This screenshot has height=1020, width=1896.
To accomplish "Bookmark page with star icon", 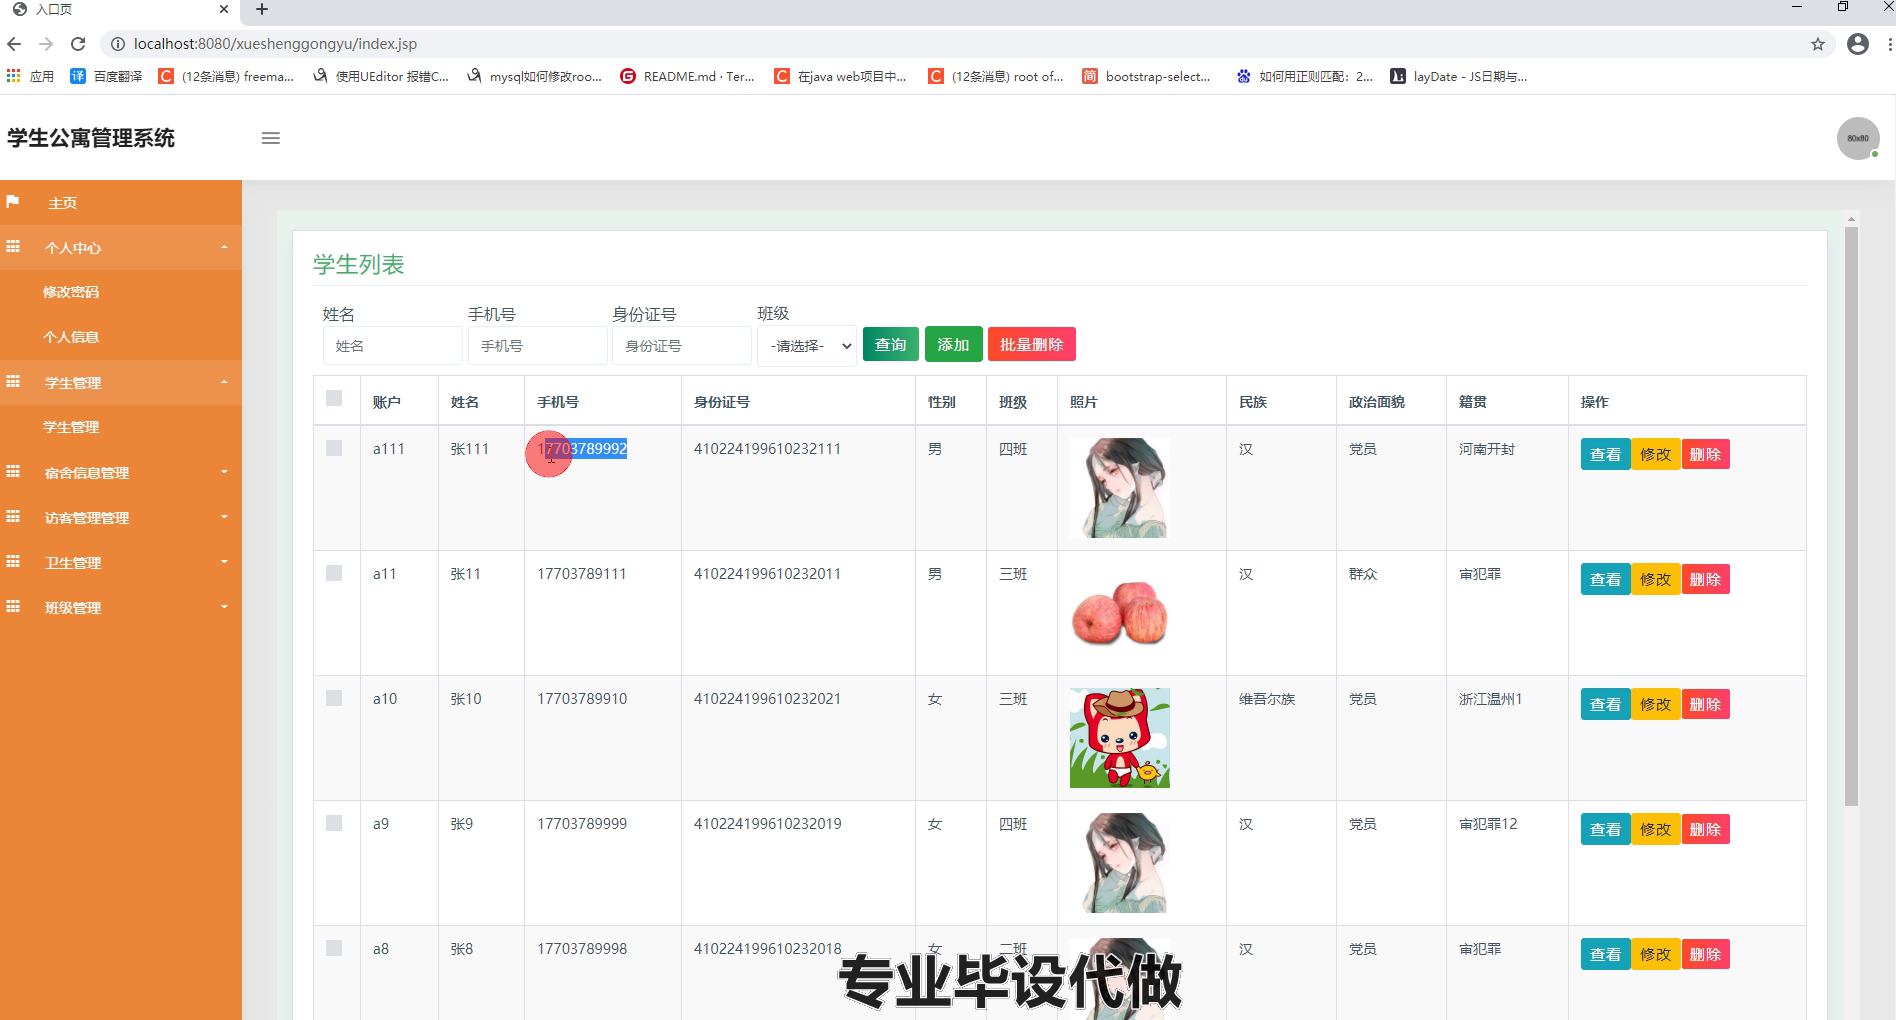I will point(1818,44).
